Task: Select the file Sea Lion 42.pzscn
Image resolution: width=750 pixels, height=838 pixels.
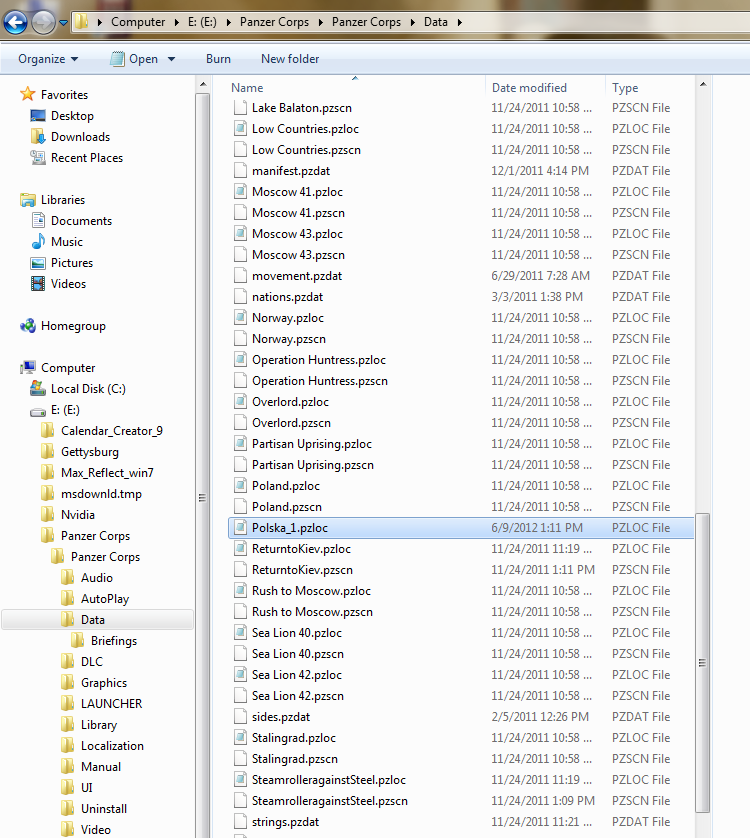Action: pyautogui.click(x=298, y=696)
